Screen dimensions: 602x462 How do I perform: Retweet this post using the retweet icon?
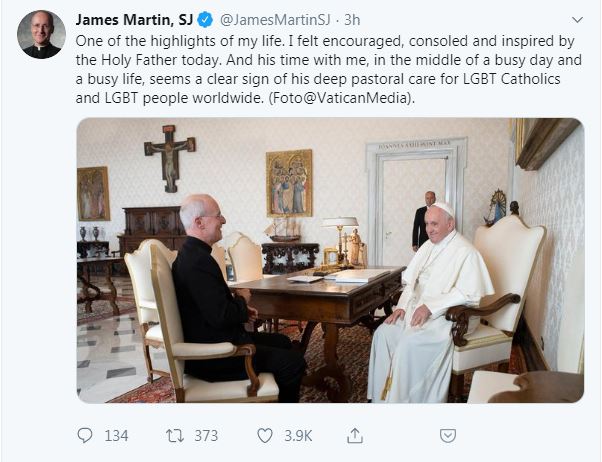pyautogui.click(x=174, y=435)
